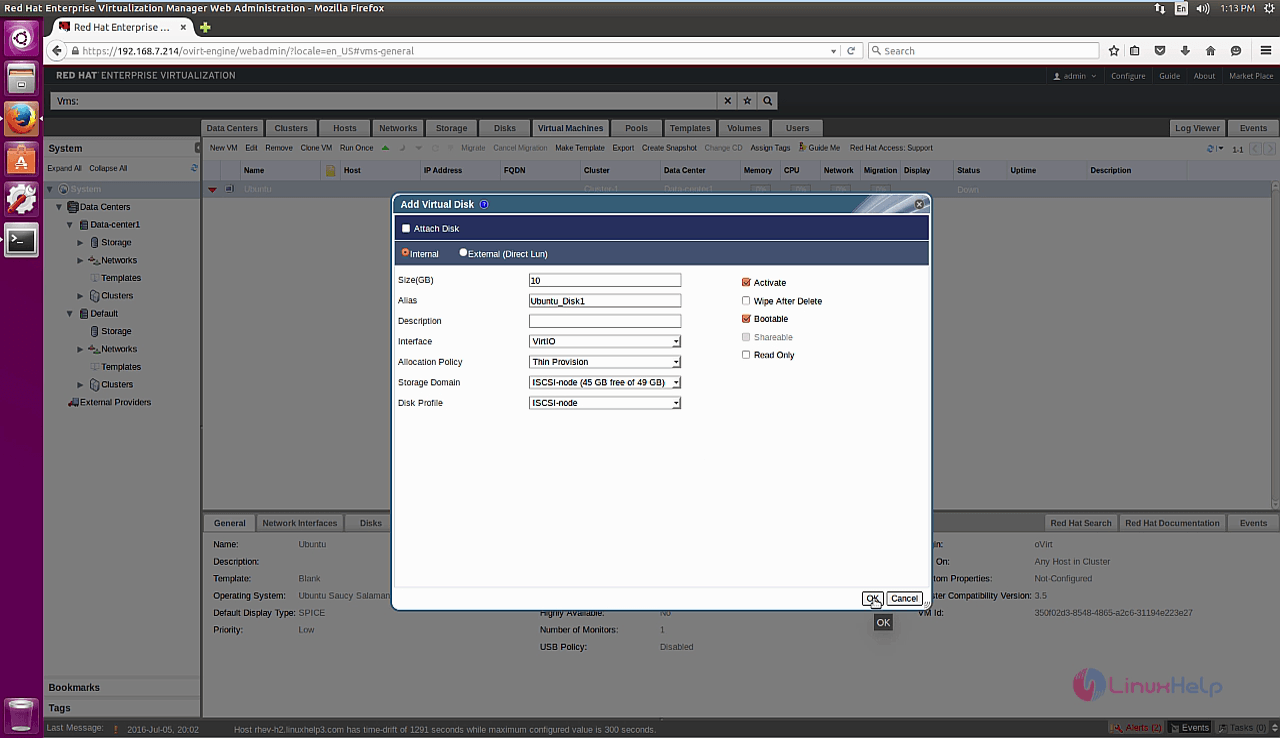Open the Storage Domain dropdown
The height and width of the screenshot is (738, 1280).
click(x=605, y=382)
